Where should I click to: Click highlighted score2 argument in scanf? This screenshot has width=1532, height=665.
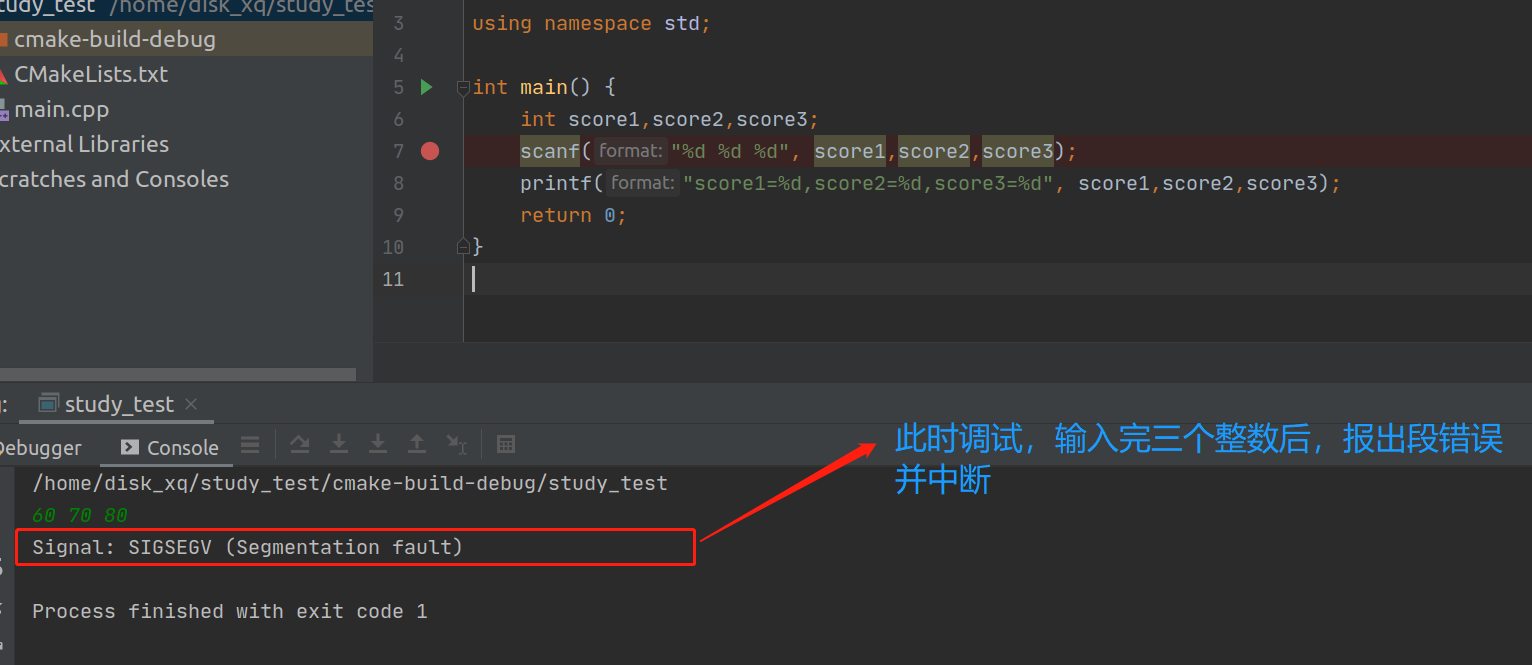(934, 151)
